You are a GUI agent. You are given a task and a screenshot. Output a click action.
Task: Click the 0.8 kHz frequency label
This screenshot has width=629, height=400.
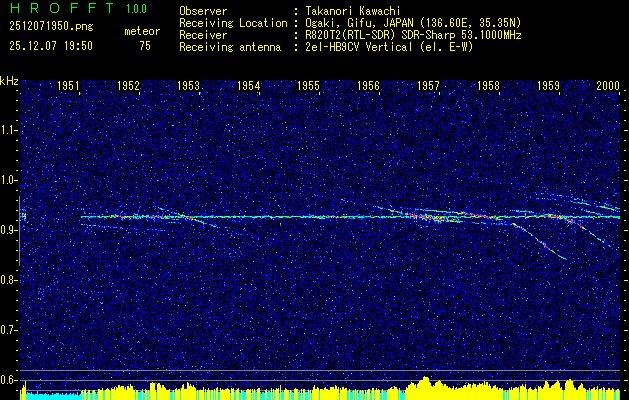9,280
